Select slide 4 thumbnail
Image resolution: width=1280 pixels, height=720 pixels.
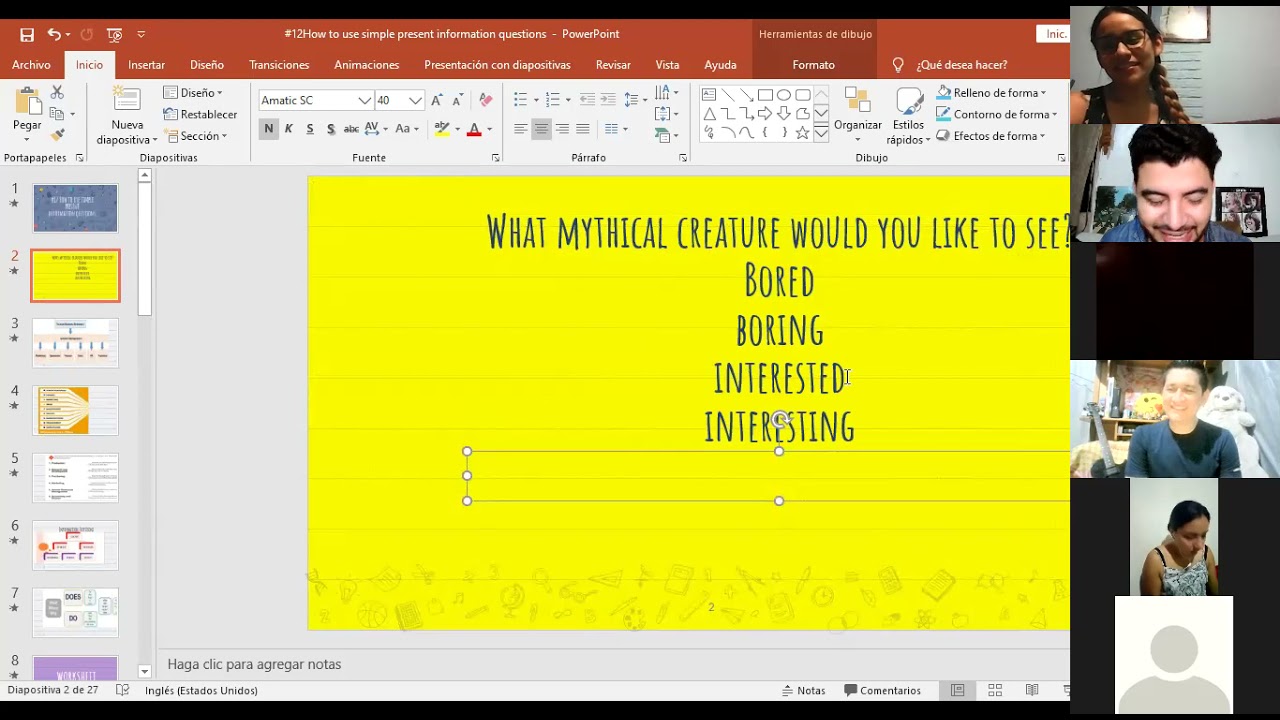[x=76, y=410]
